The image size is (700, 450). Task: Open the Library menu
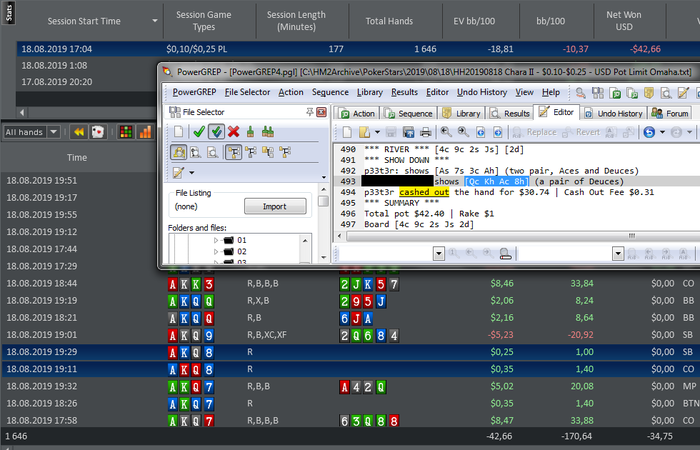pyautogui.click(x=370, y=92)
